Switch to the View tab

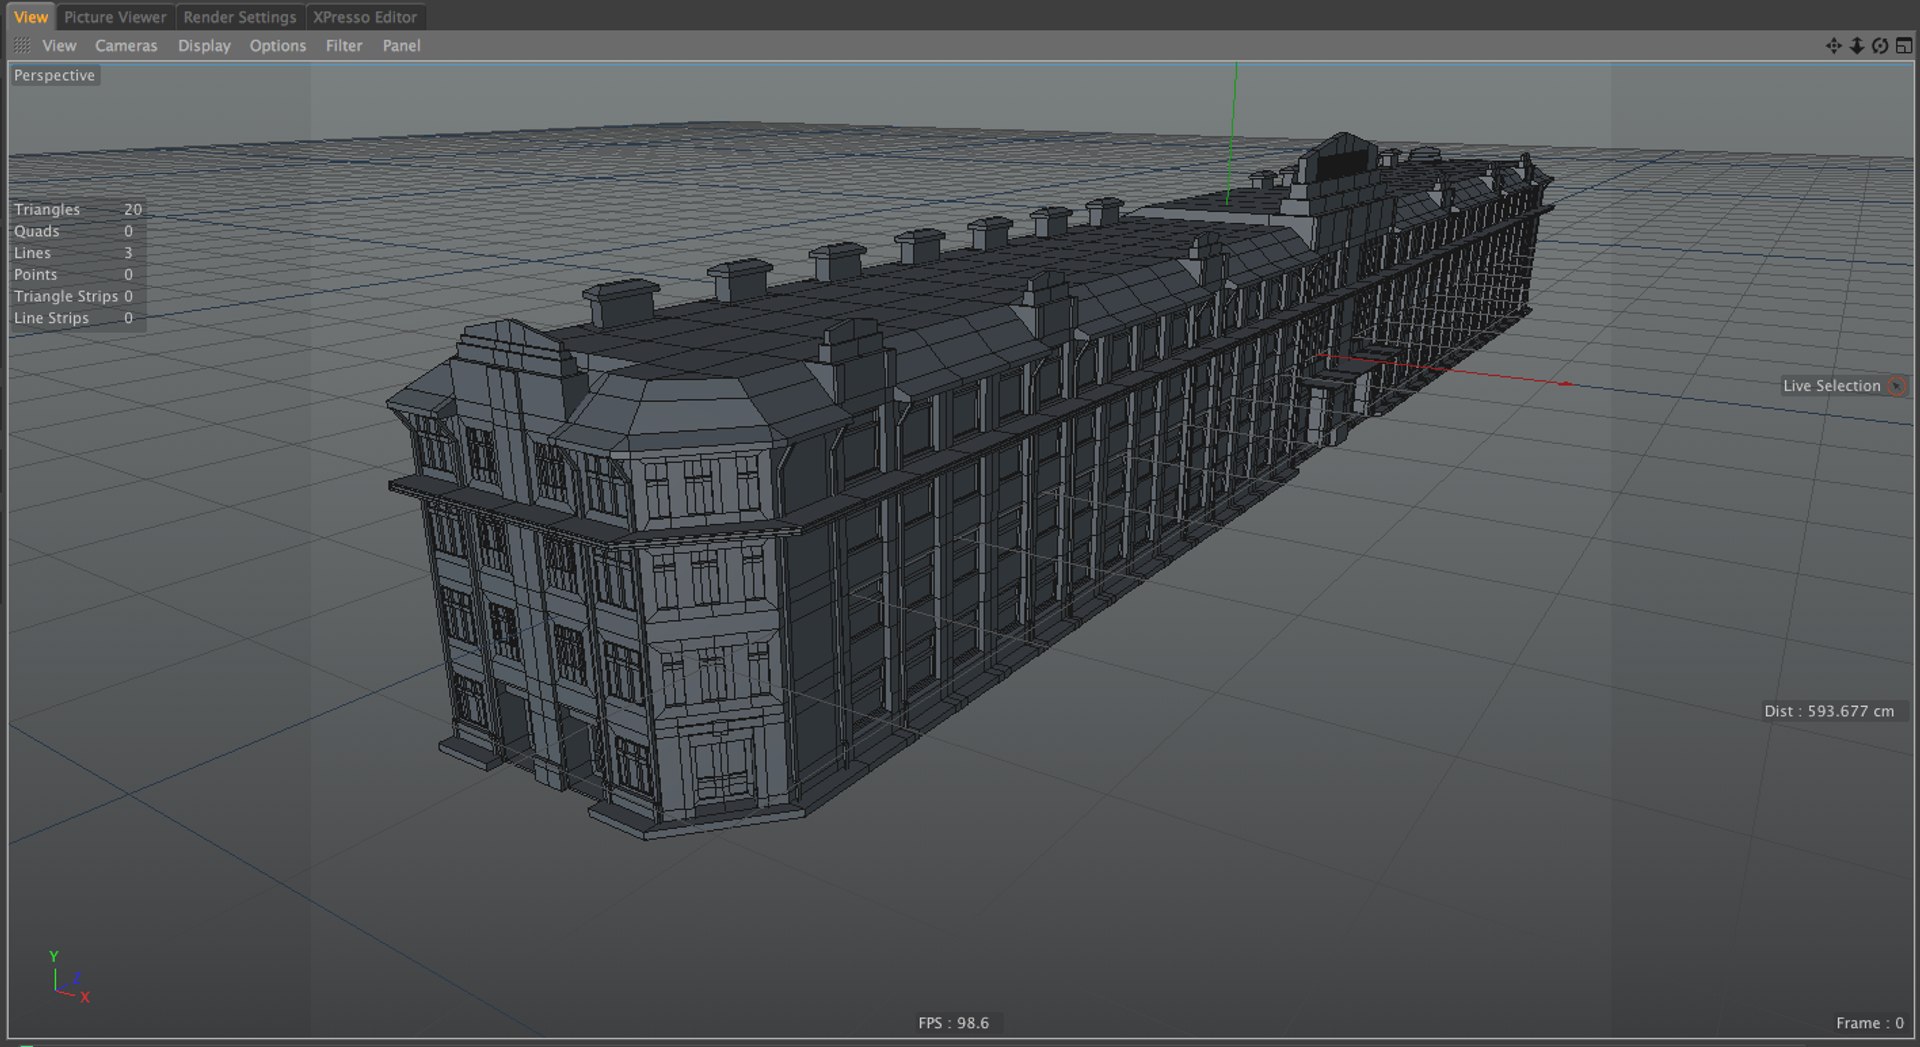[x=31, y=17]
